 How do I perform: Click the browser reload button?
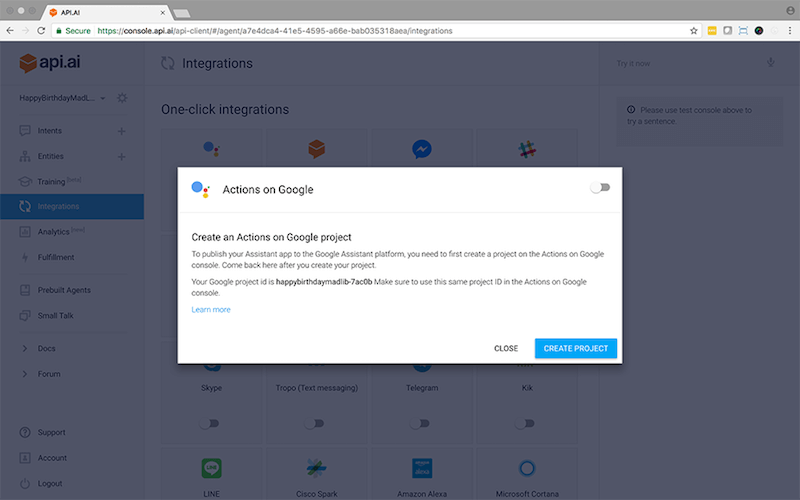[41, 31]
